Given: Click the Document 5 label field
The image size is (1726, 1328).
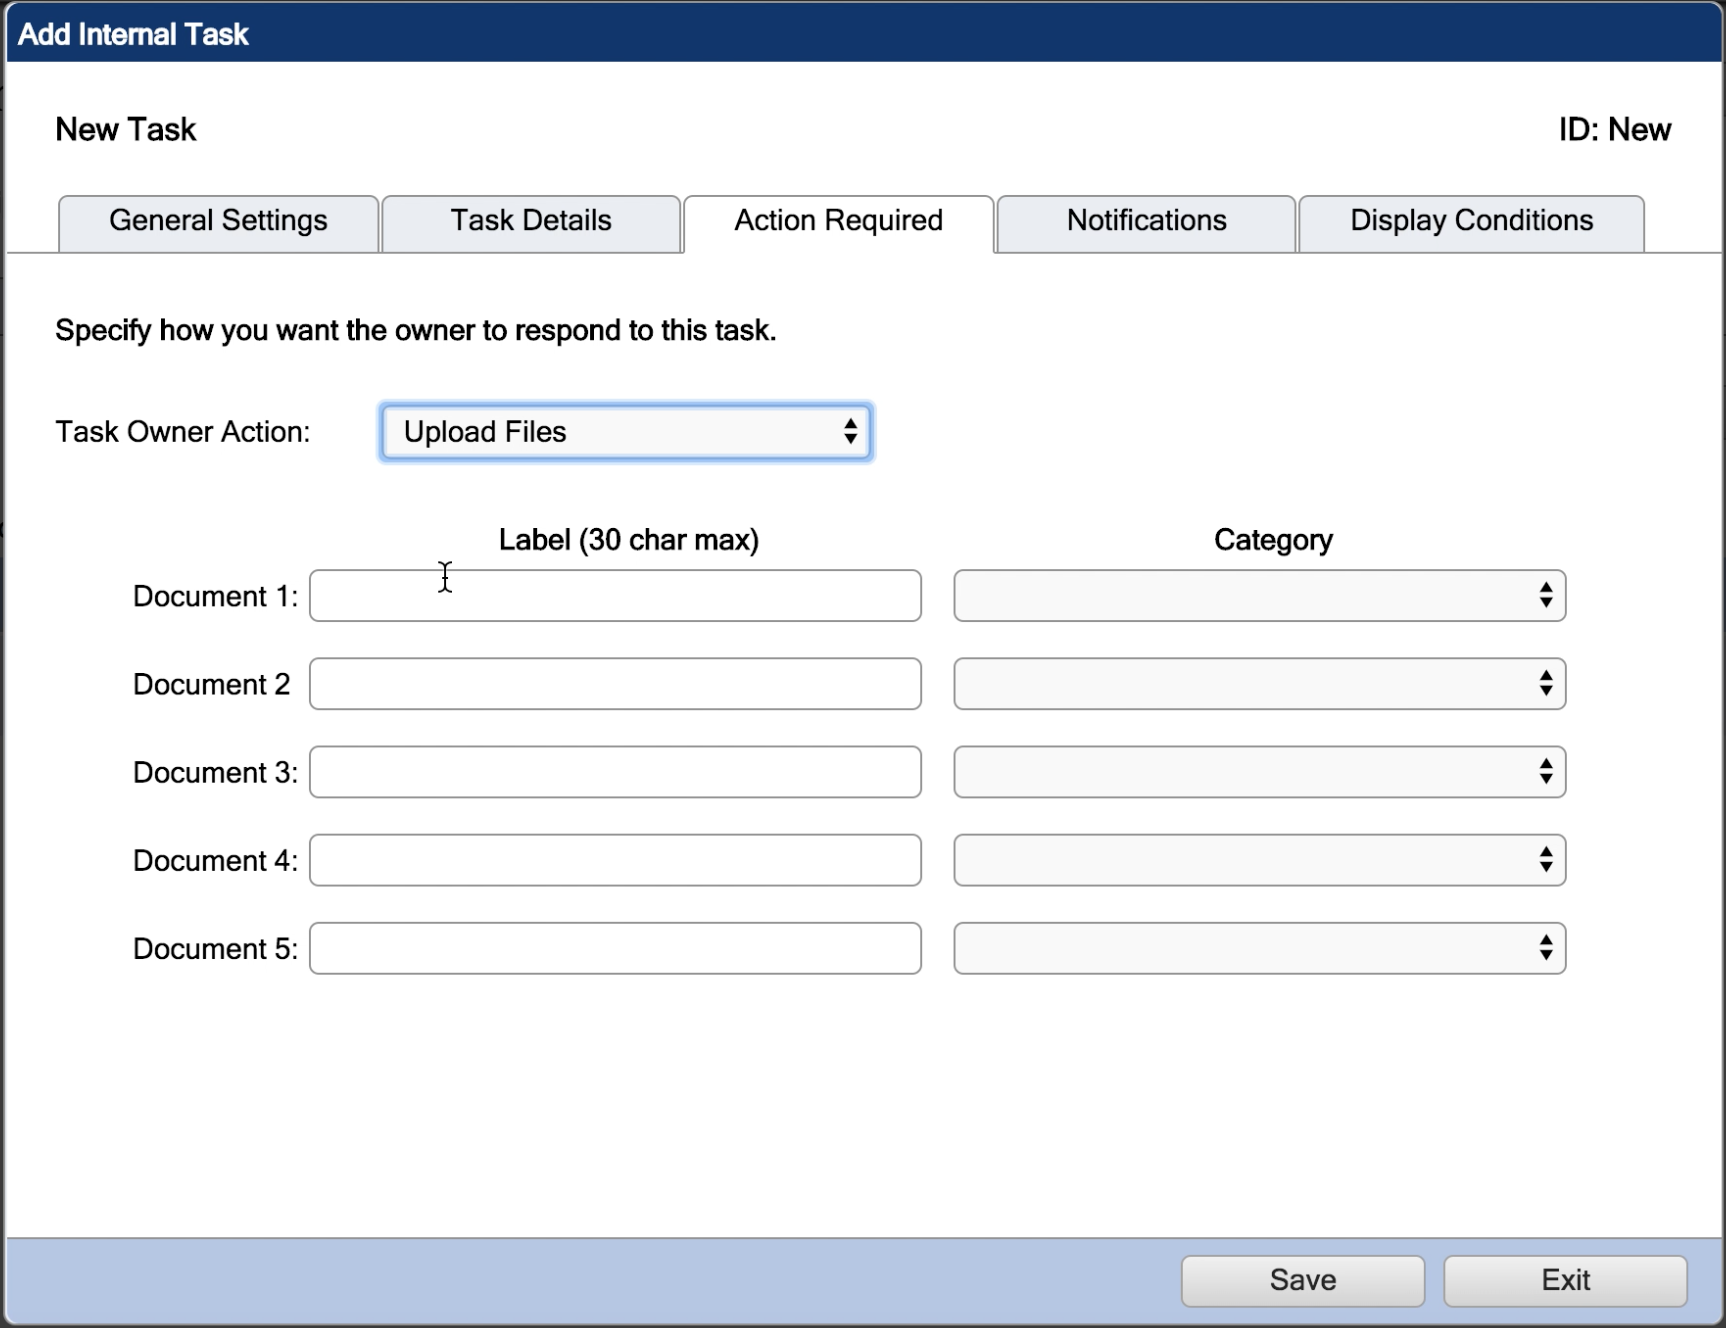Looking at the screenshot, I should (x=613, y=948).
